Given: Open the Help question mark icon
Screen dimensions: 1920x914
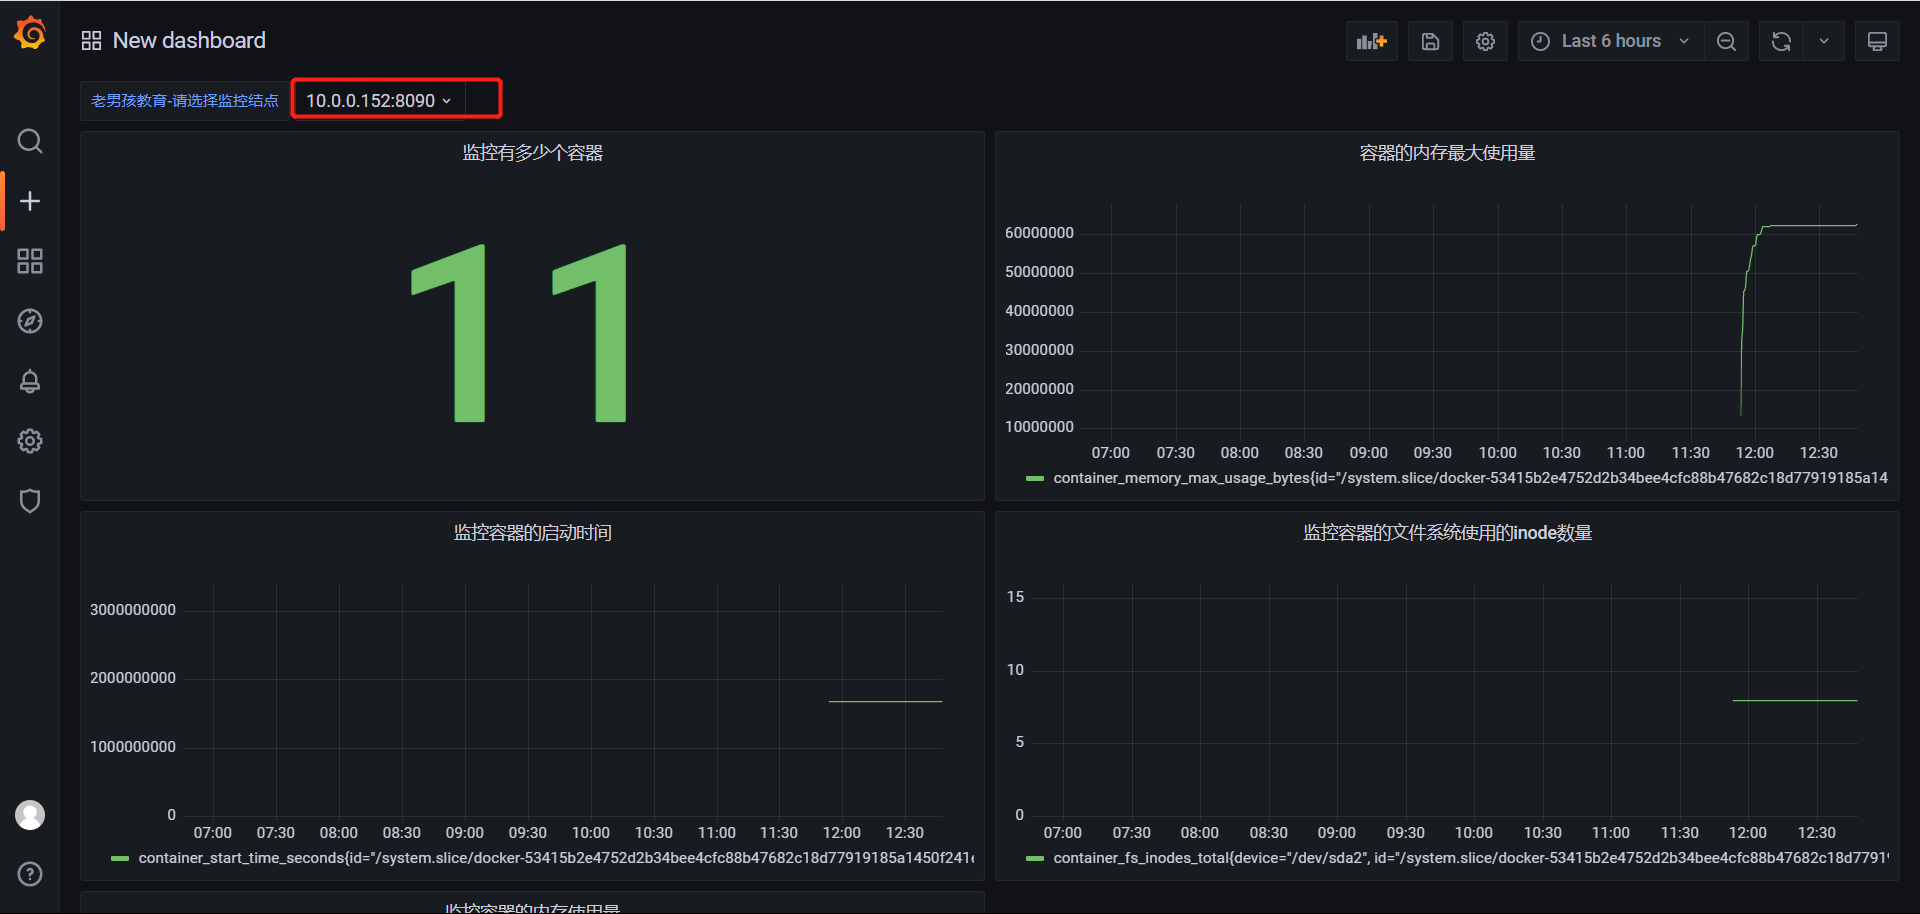Looking at the screenshot, I should tap(30, 874).
